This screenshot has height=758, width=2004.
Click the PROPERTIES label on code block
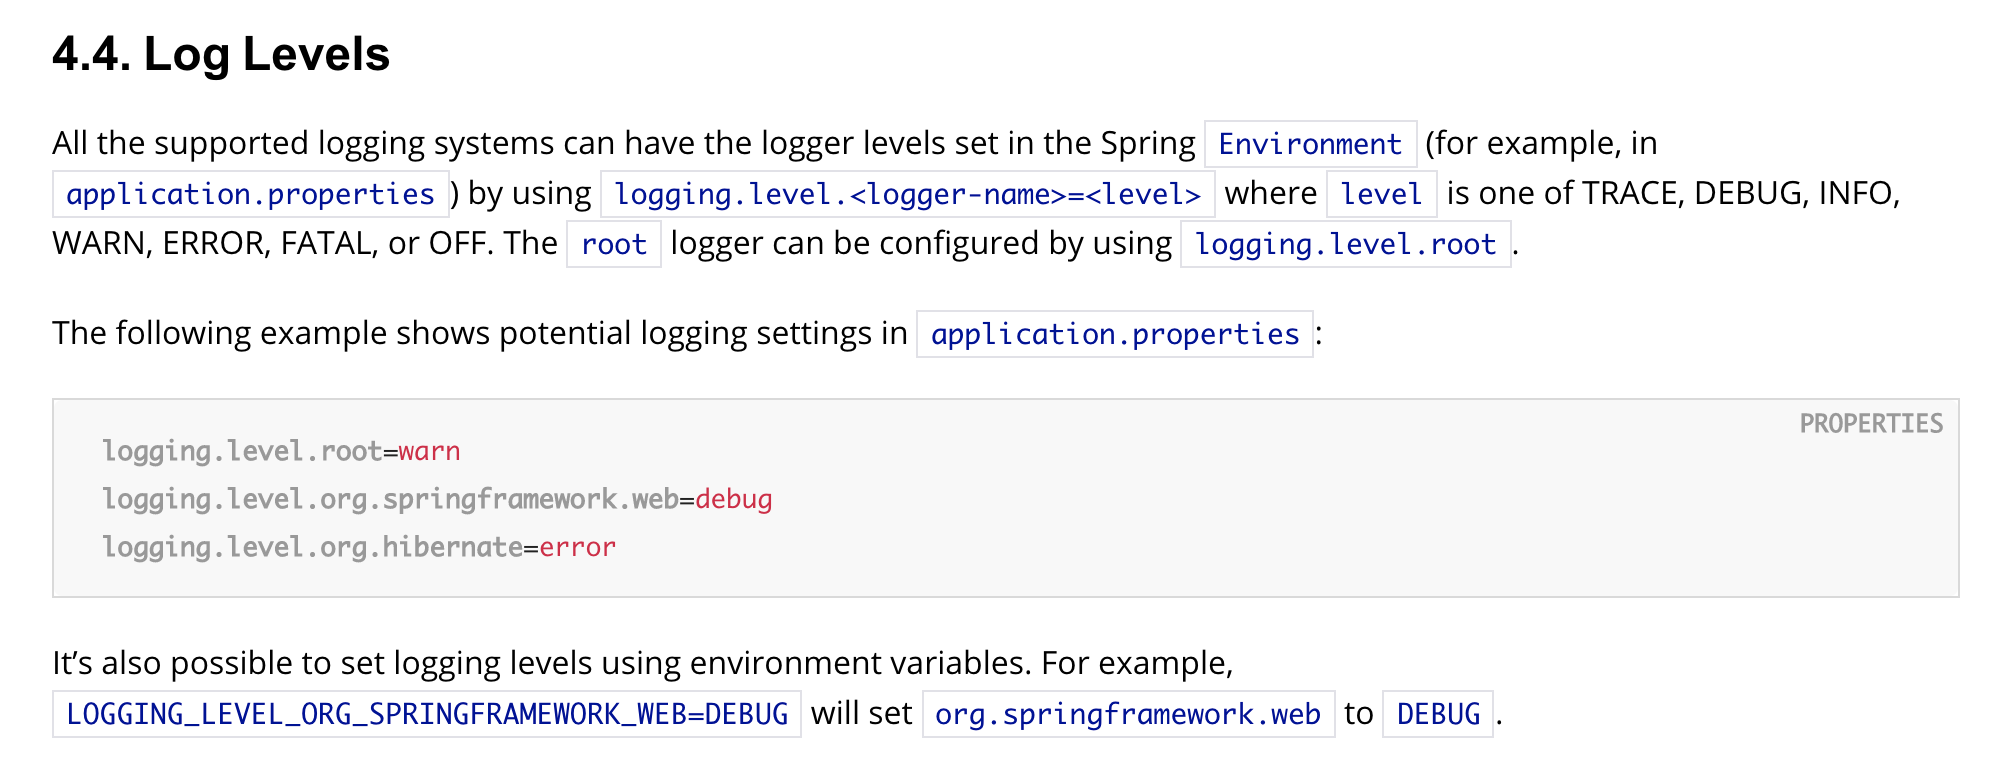[x=1871, y=424]
